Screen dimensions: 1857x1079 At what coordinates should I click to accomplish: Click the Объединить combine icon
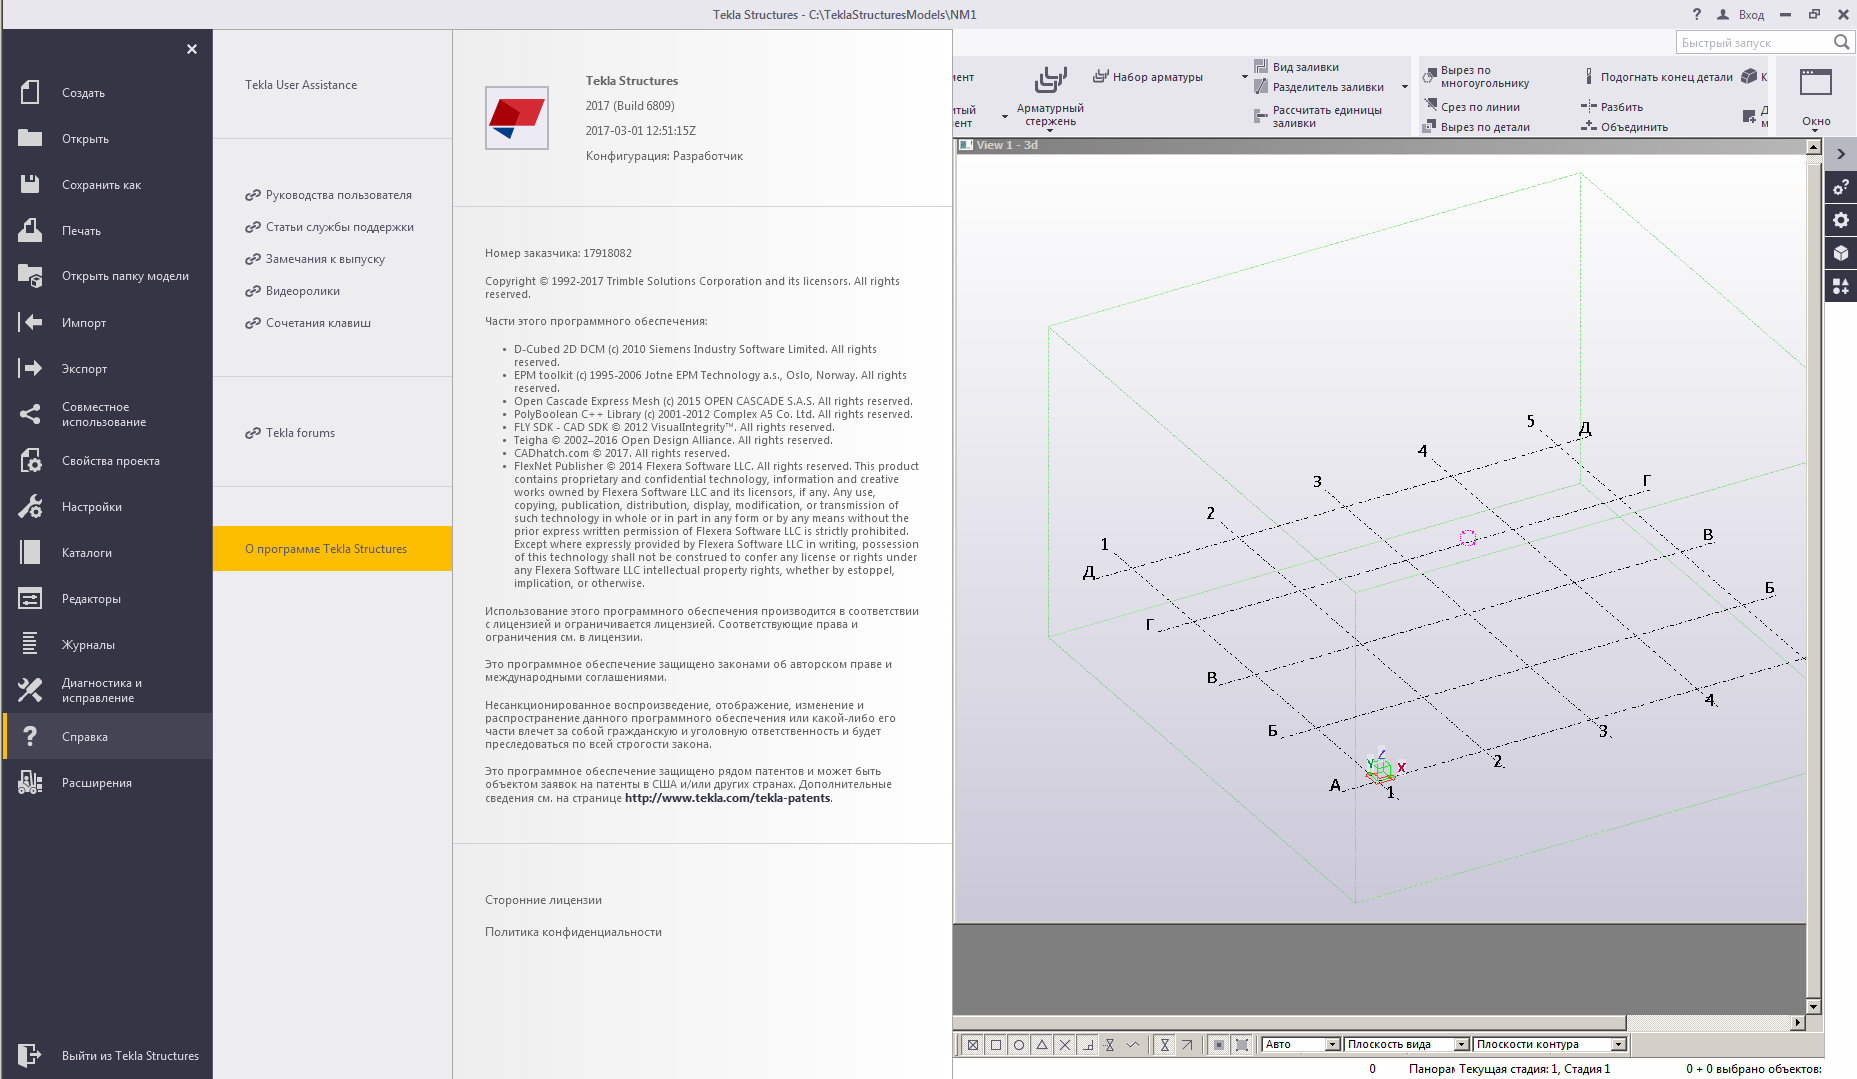[1588, 126]
